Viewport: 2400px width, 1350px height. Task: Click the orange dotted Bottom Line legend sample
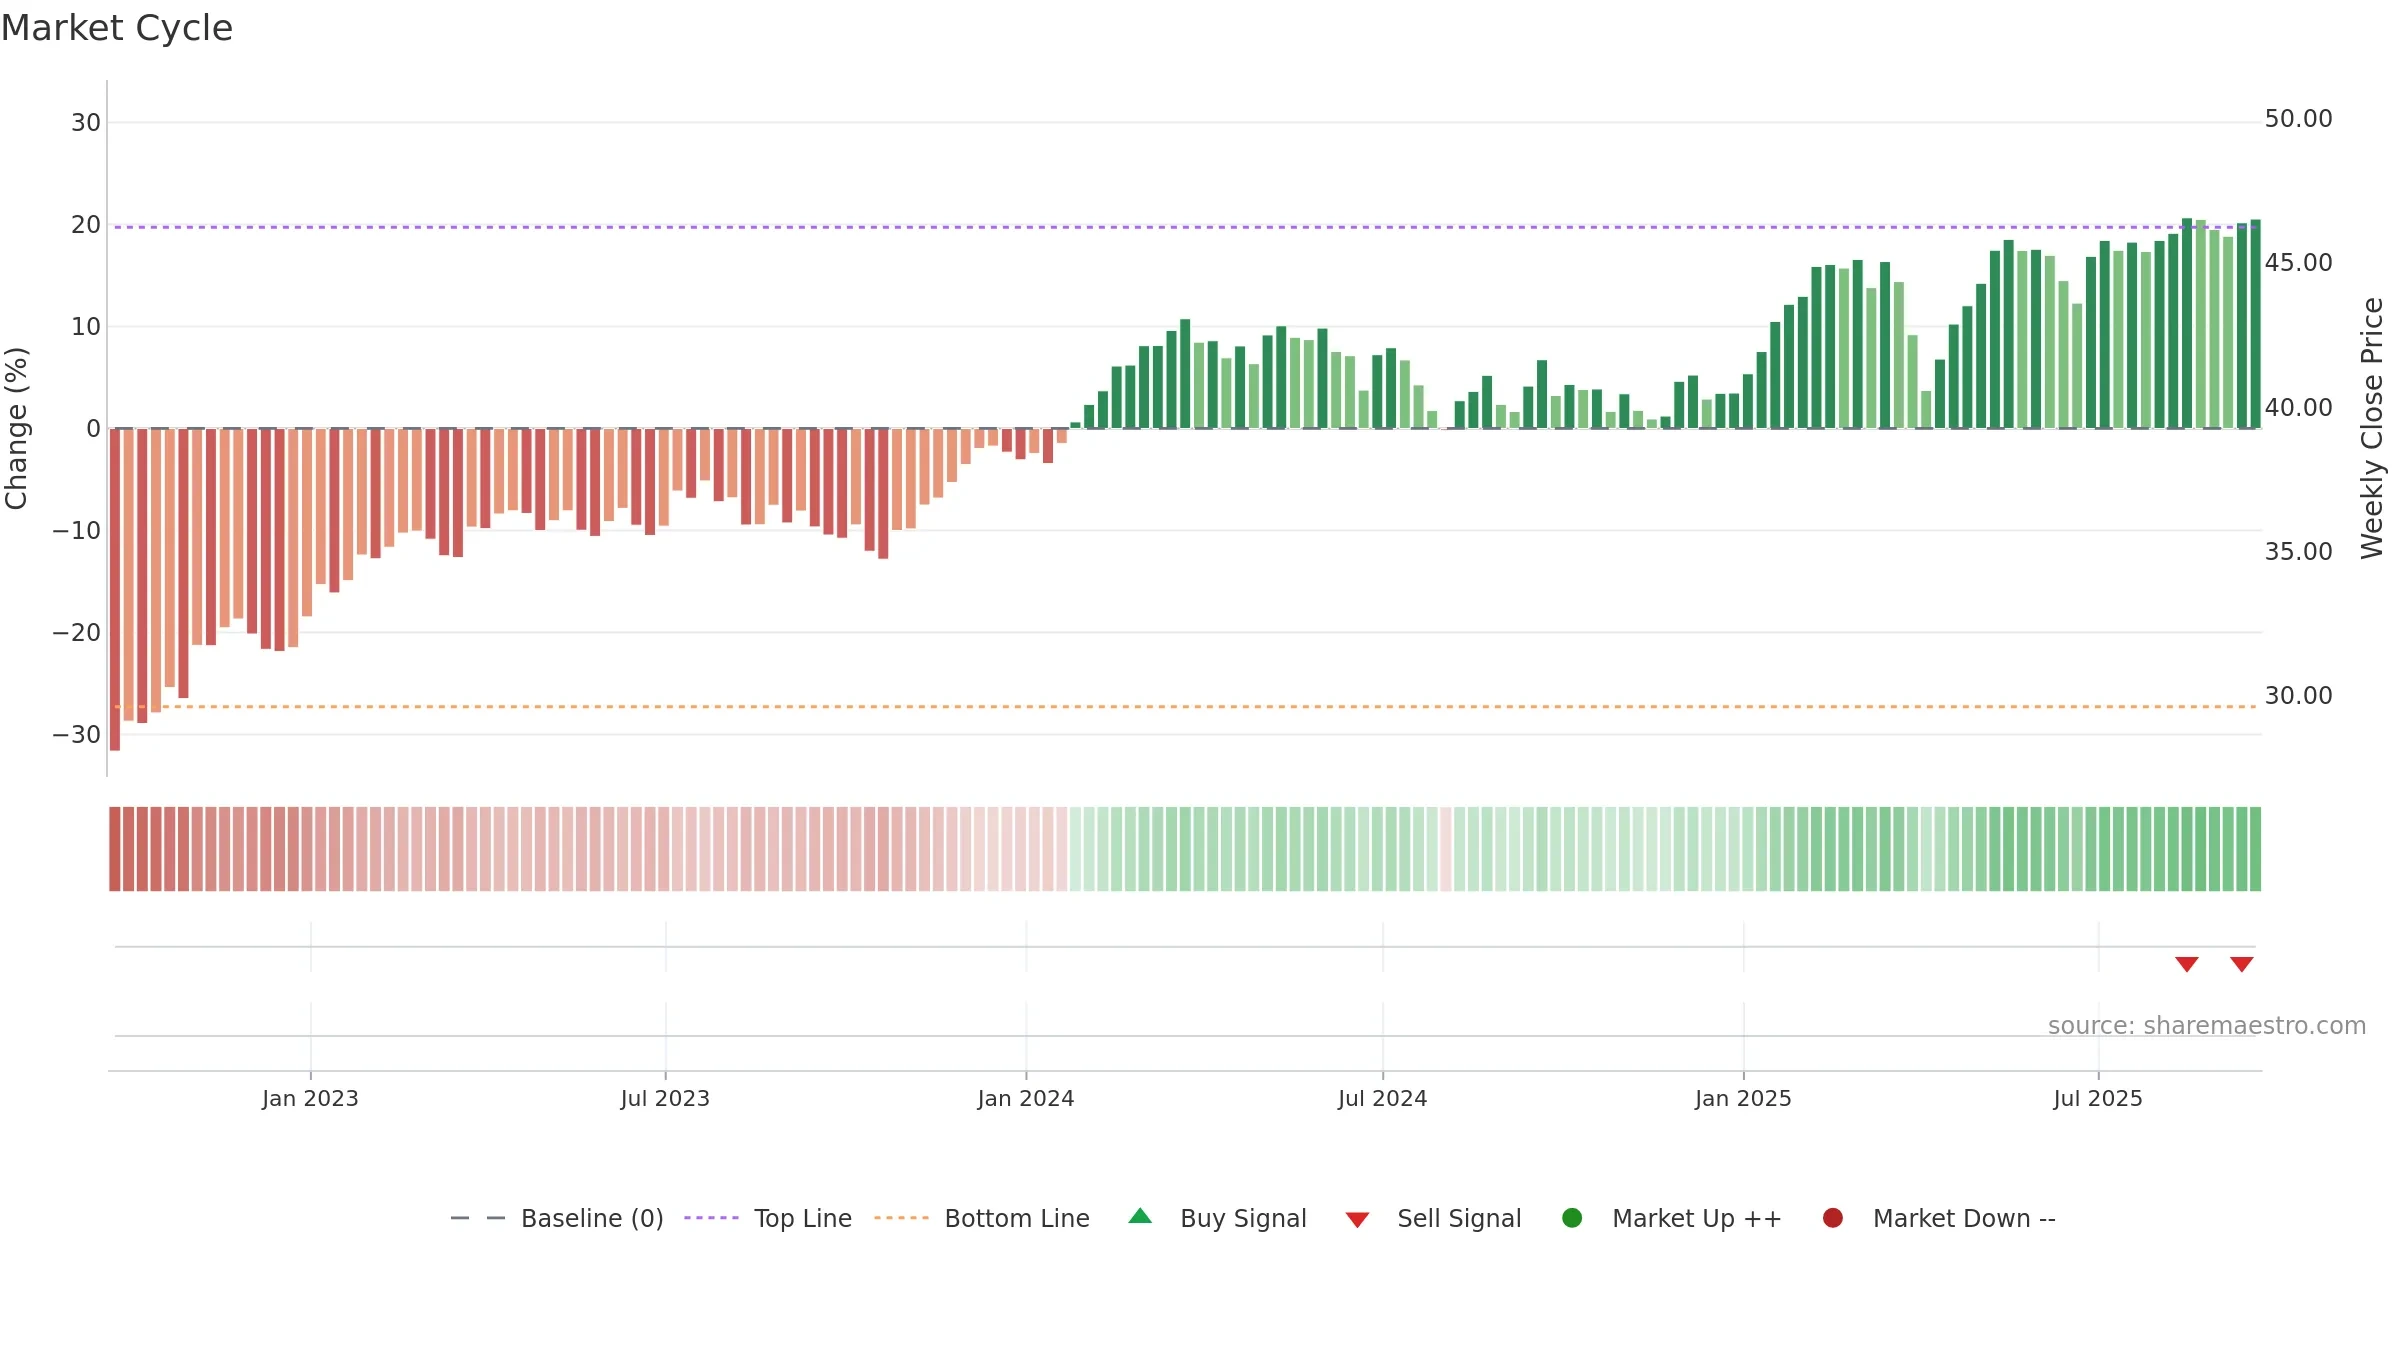pyautogui.click(x=901, y=1218)
